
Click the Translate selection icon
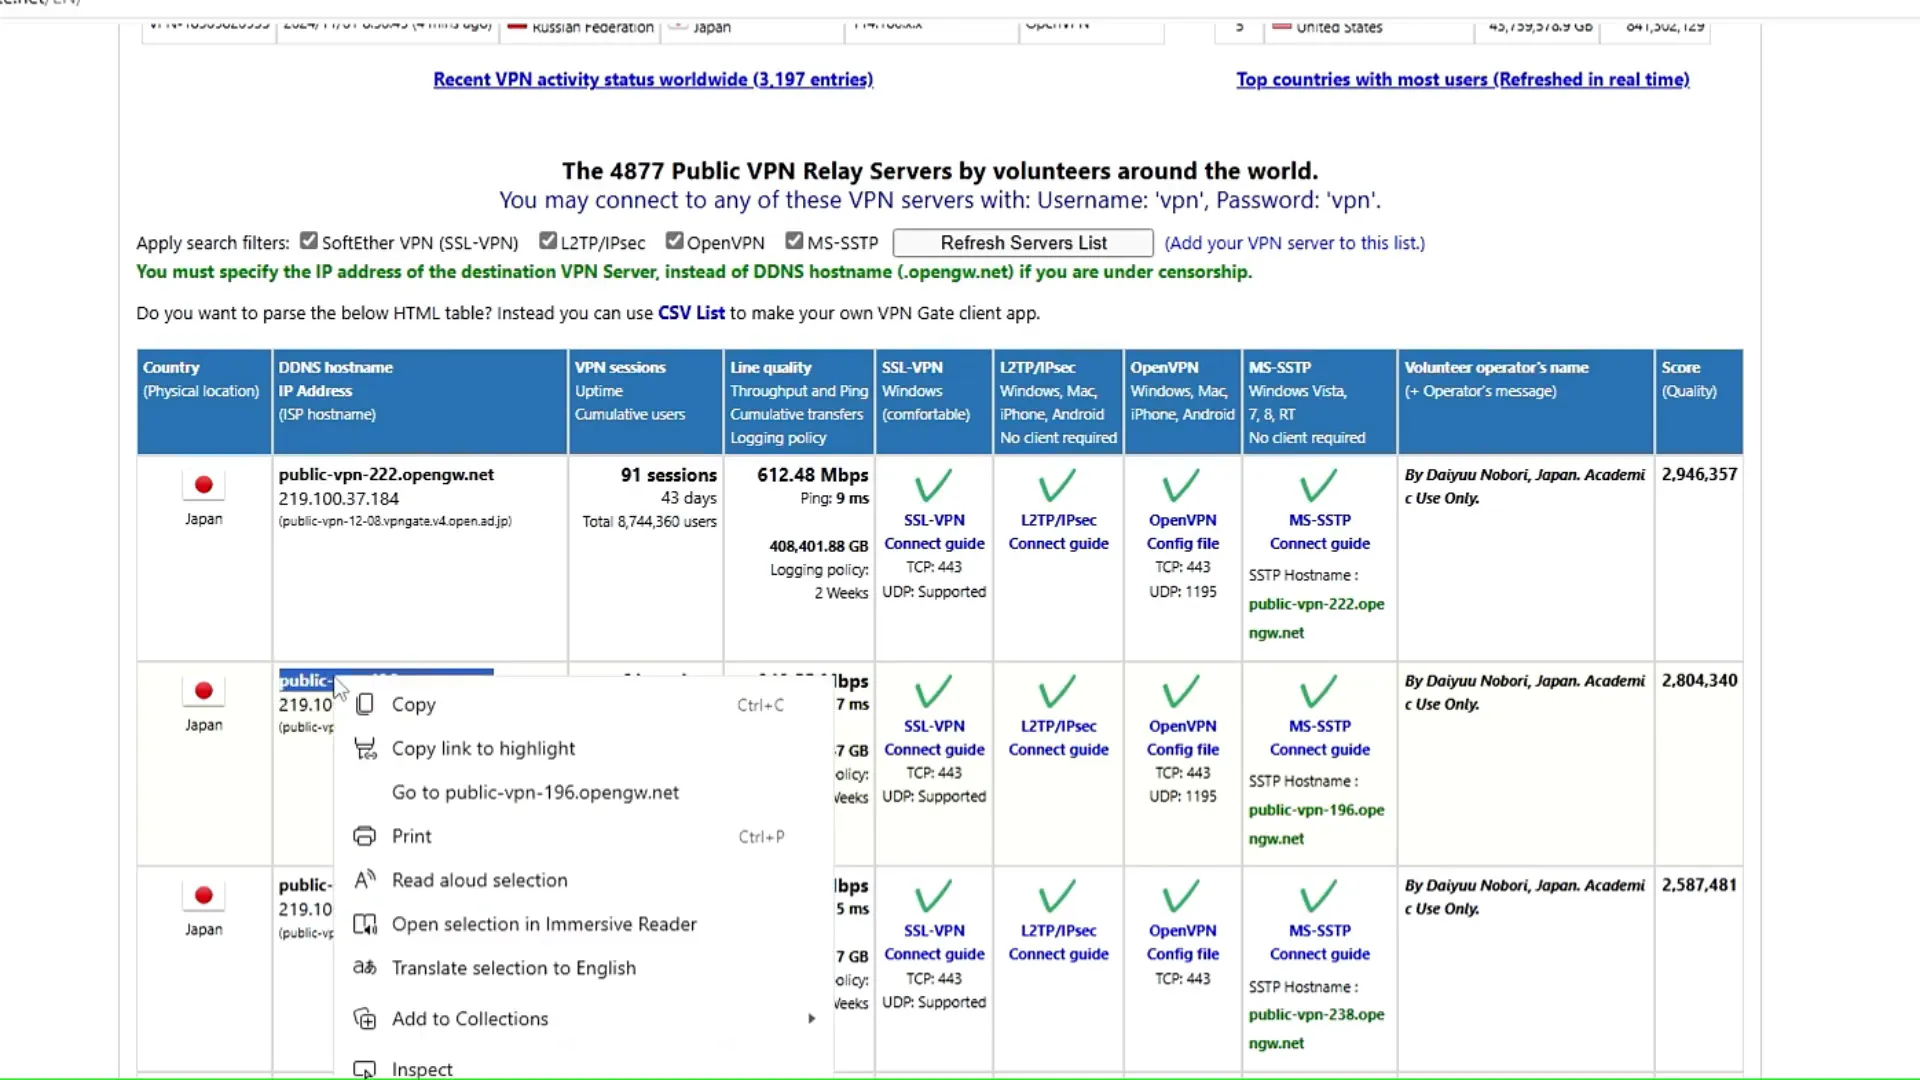pyautogui.click(x=365, y=968)
